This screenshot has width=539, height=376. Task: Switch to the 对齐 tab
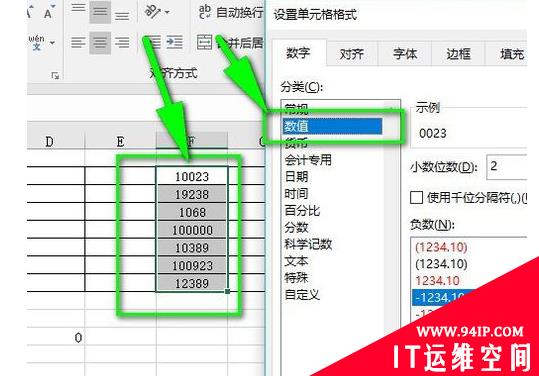(352, 54)
